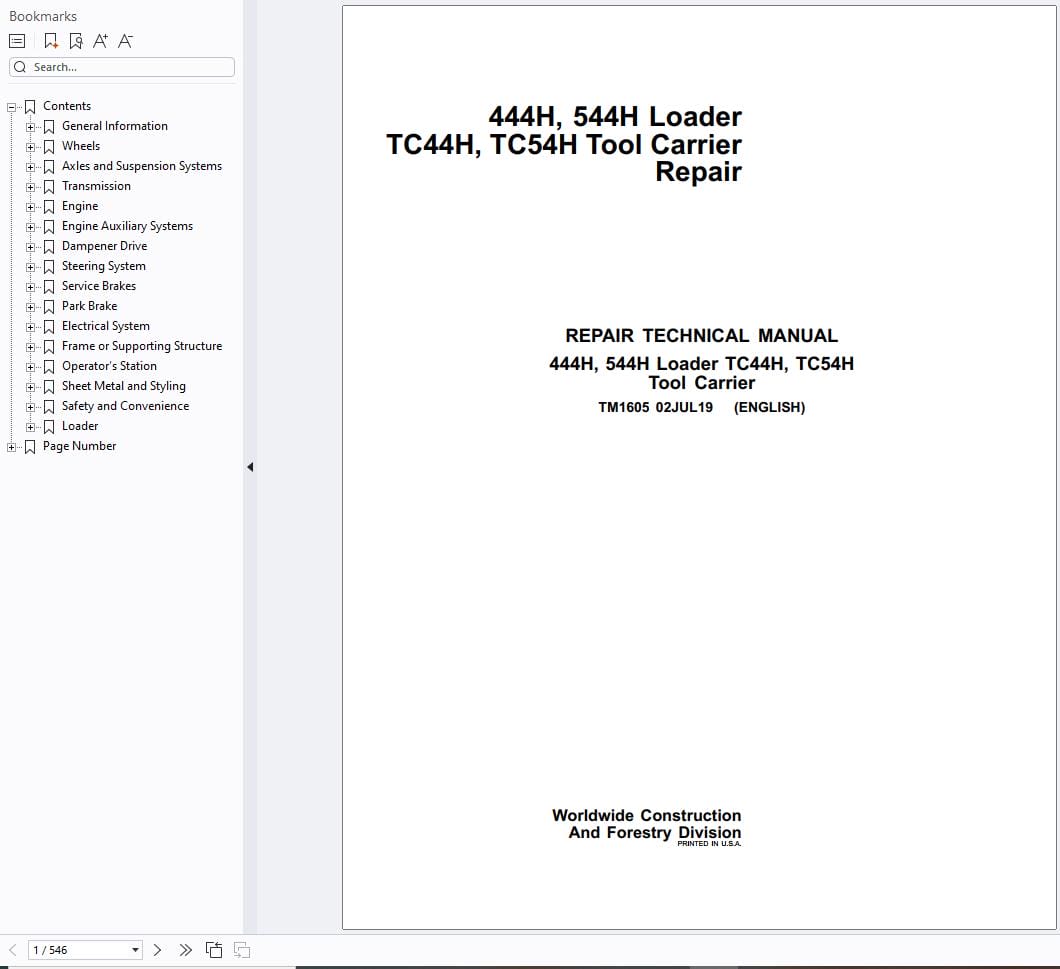The image size is (1060, 969).
Task: Click bookmark icon beside Loader
Action: [49, 427]
